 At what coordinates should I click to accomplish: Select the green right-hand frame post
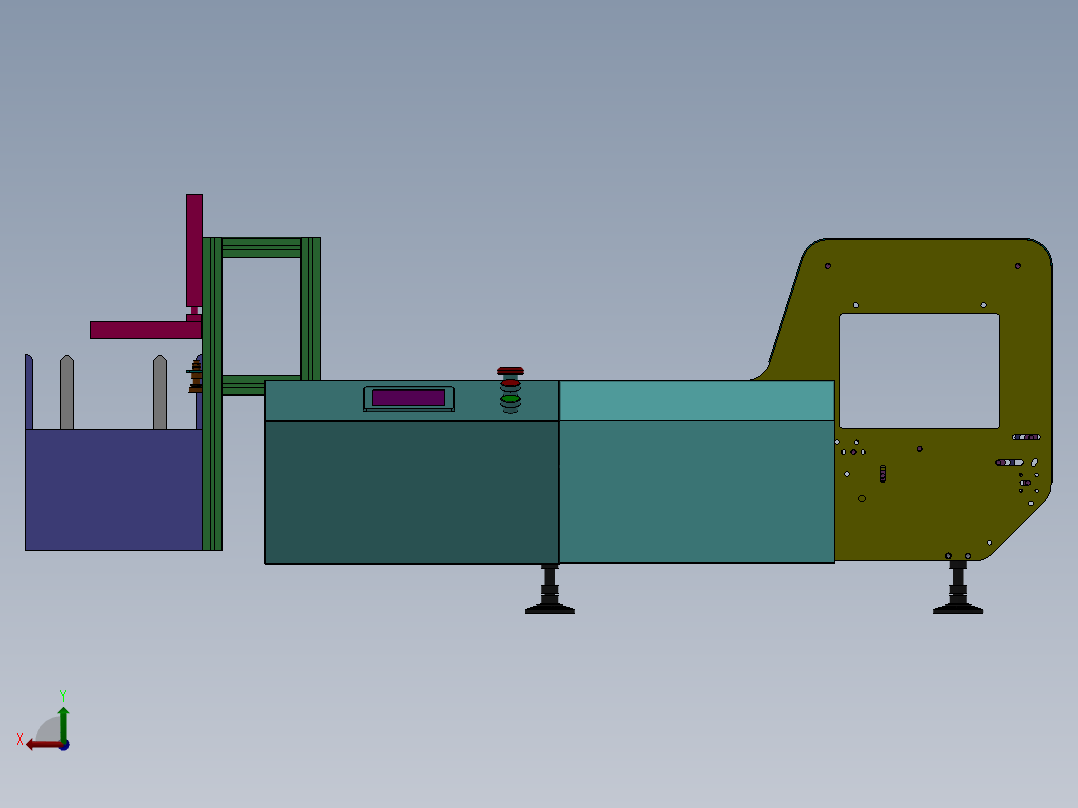coord(311,309)
